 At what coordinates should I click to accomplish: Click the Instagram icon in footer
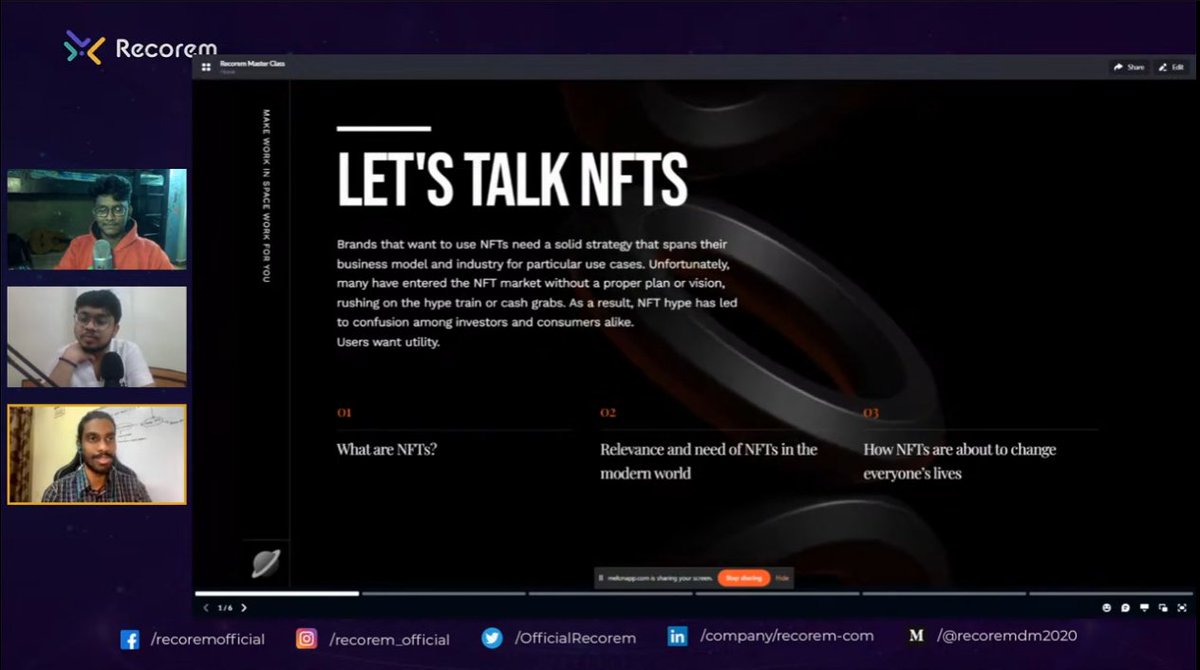(x=306, y=638)
